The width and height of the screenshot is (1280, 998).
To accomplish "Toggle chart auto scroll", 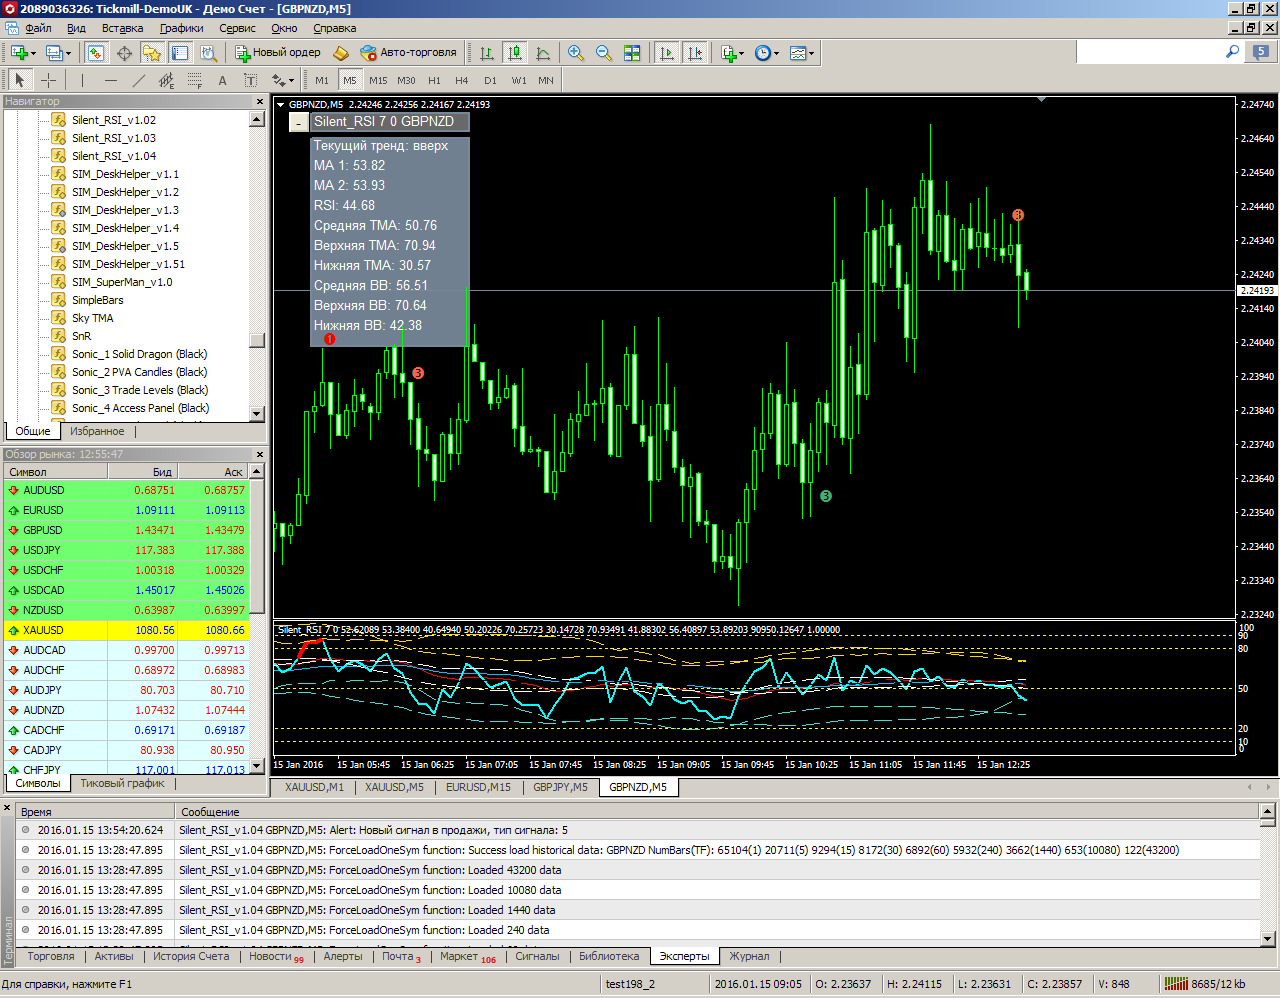I will 666,53.
